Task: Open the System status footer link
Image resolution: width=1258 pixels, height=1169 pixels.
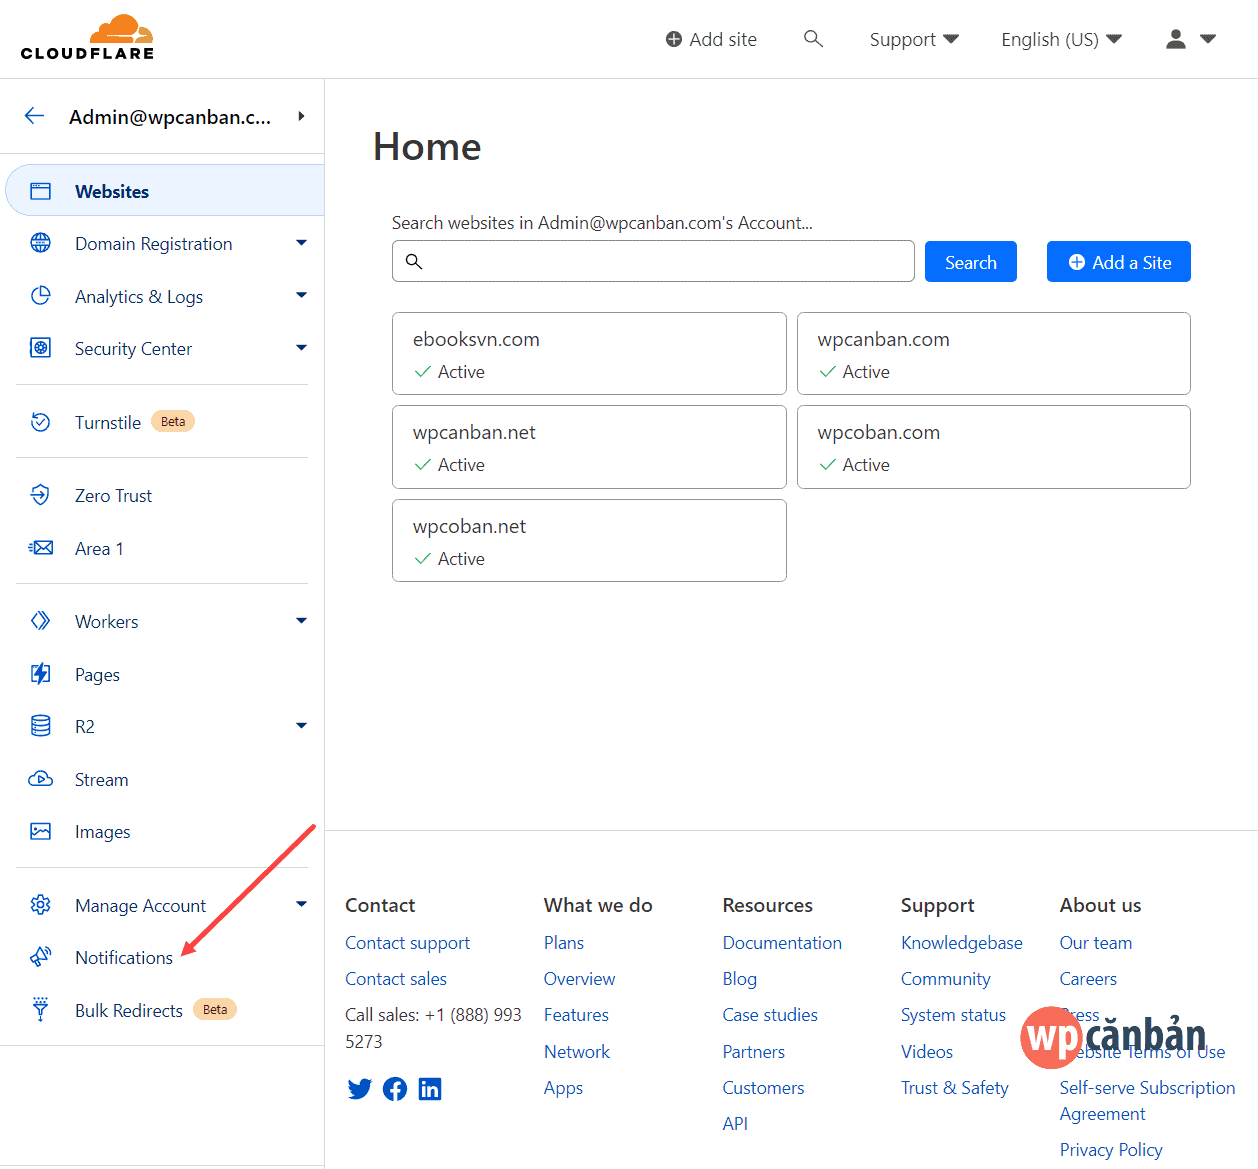Action: [953, 1015]
